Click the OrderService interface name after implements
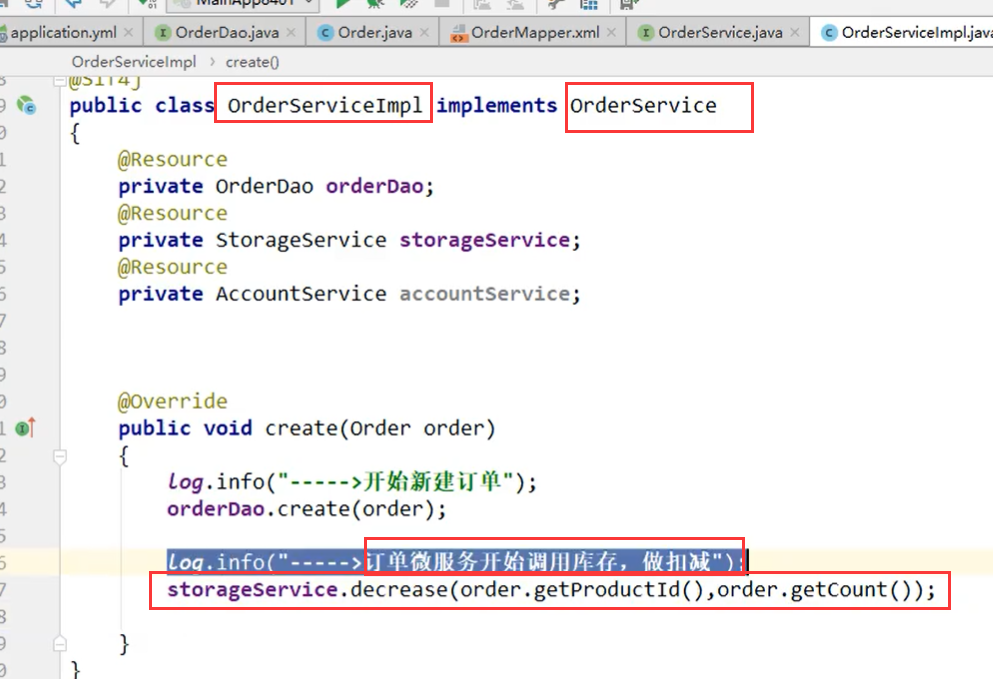This screenshot has height=679, width=993. pos(643,105)
